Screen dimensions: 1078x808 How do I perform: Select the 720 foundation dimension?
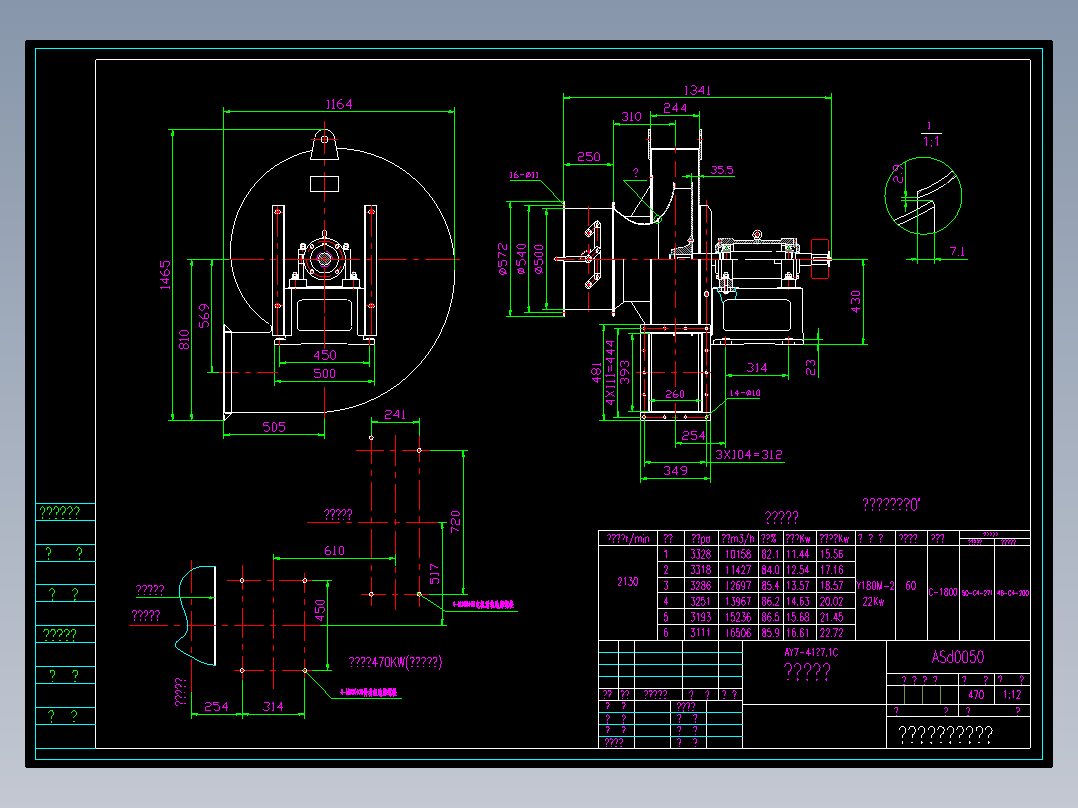coord(455,521)
